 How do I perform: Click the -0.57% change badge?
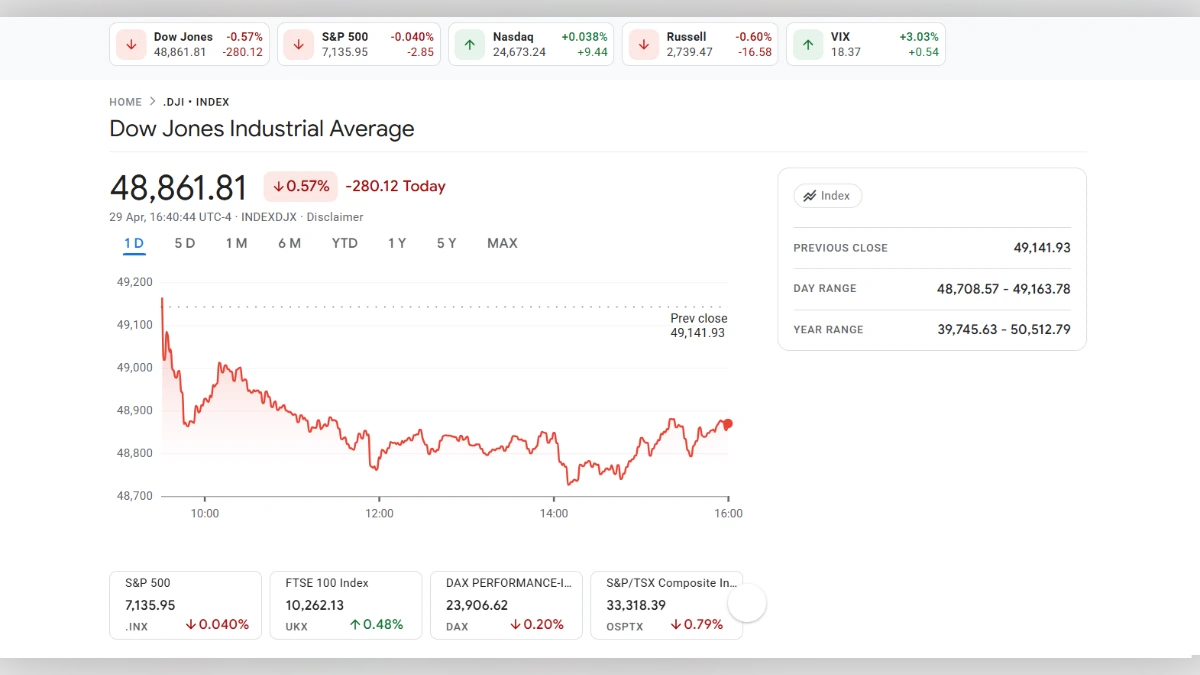click(300, 186)
